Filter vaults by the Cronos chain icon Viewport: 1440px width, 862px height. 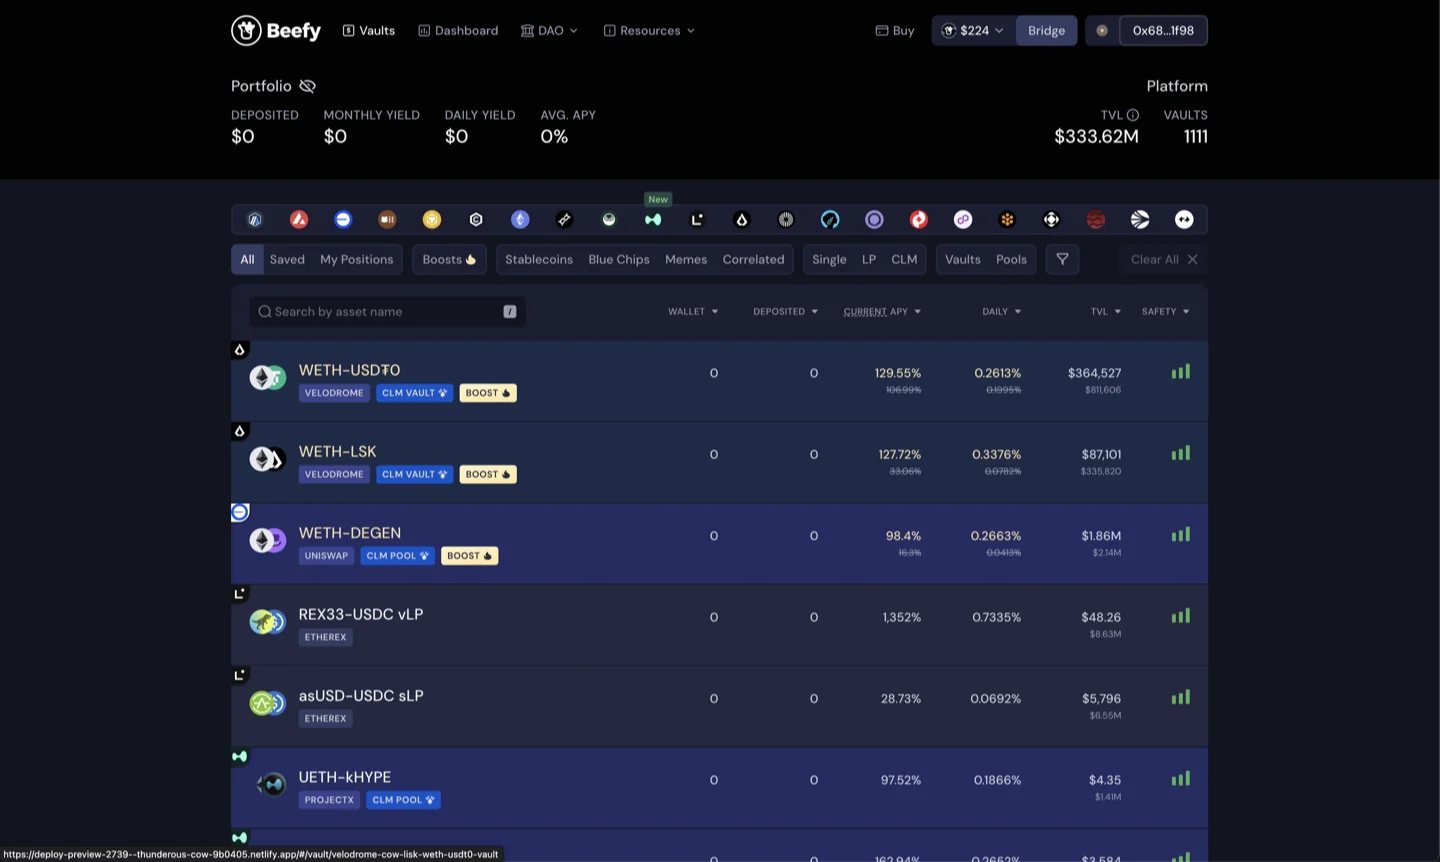476,220
